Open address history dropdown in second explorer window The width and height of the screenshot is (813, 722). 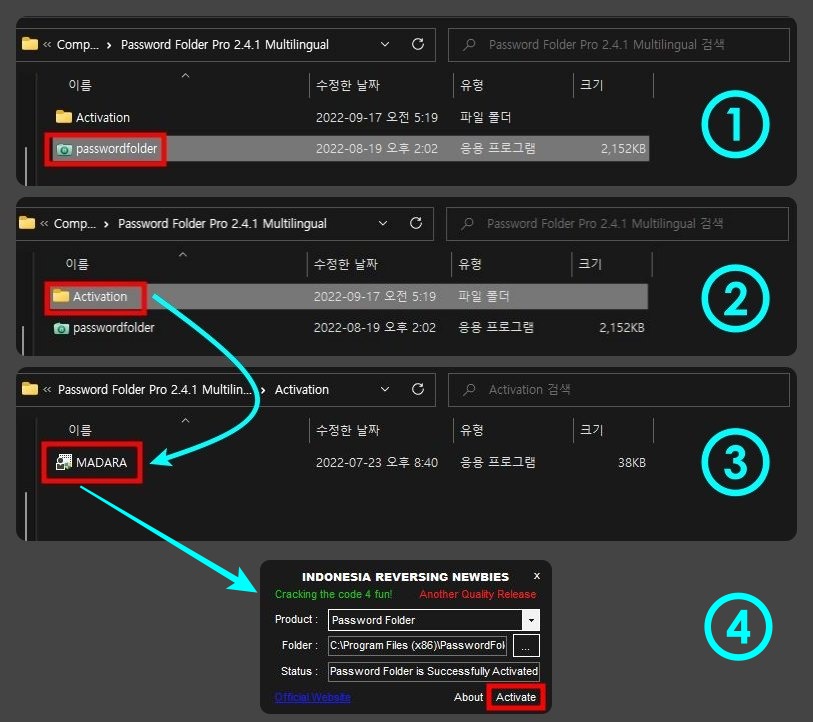click(383, 224)
